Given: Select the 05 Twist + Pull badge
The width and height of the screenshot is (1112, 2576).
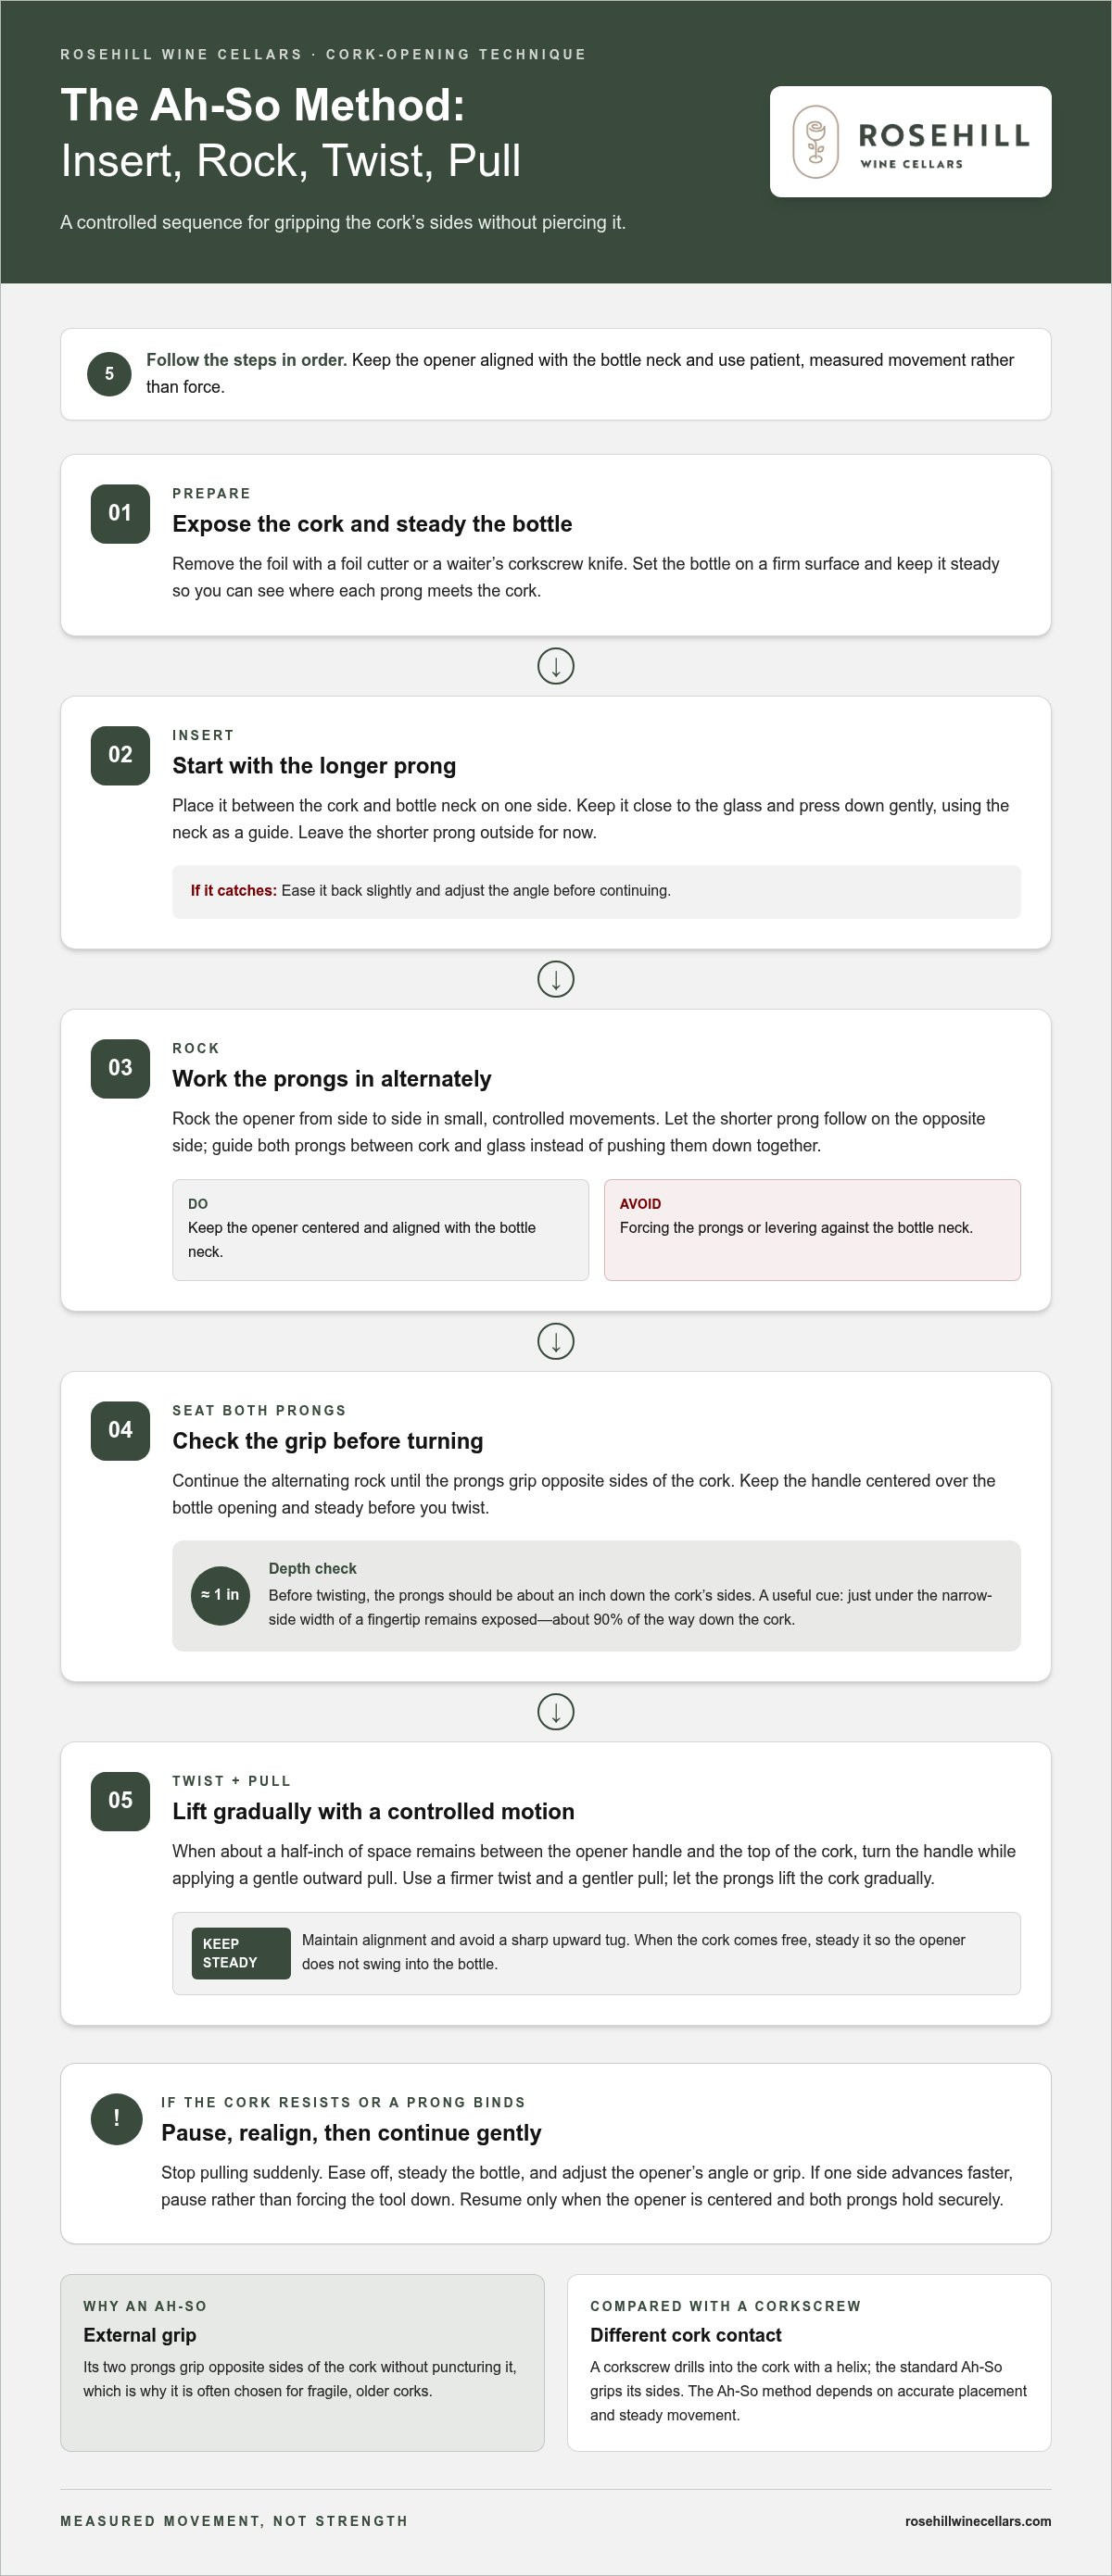Looking at the screenshot, I should 120,1801.
